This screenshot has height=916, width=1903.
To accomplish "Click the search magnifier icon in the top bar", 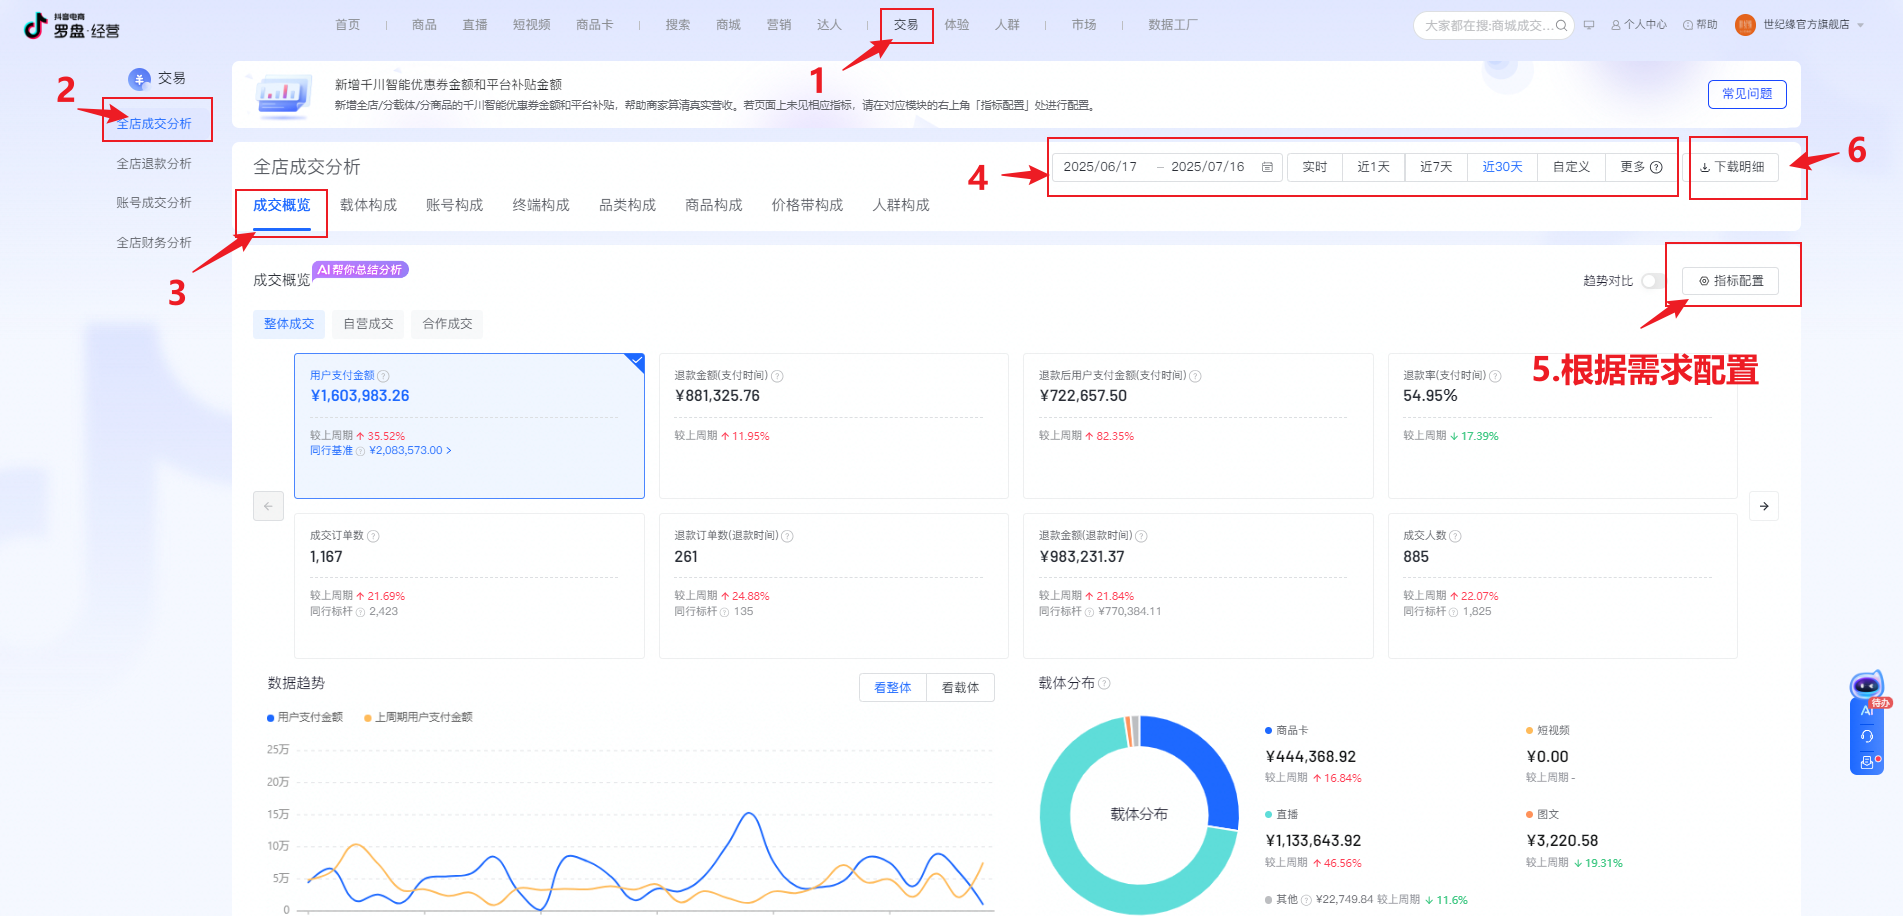I will (1561, 26).
